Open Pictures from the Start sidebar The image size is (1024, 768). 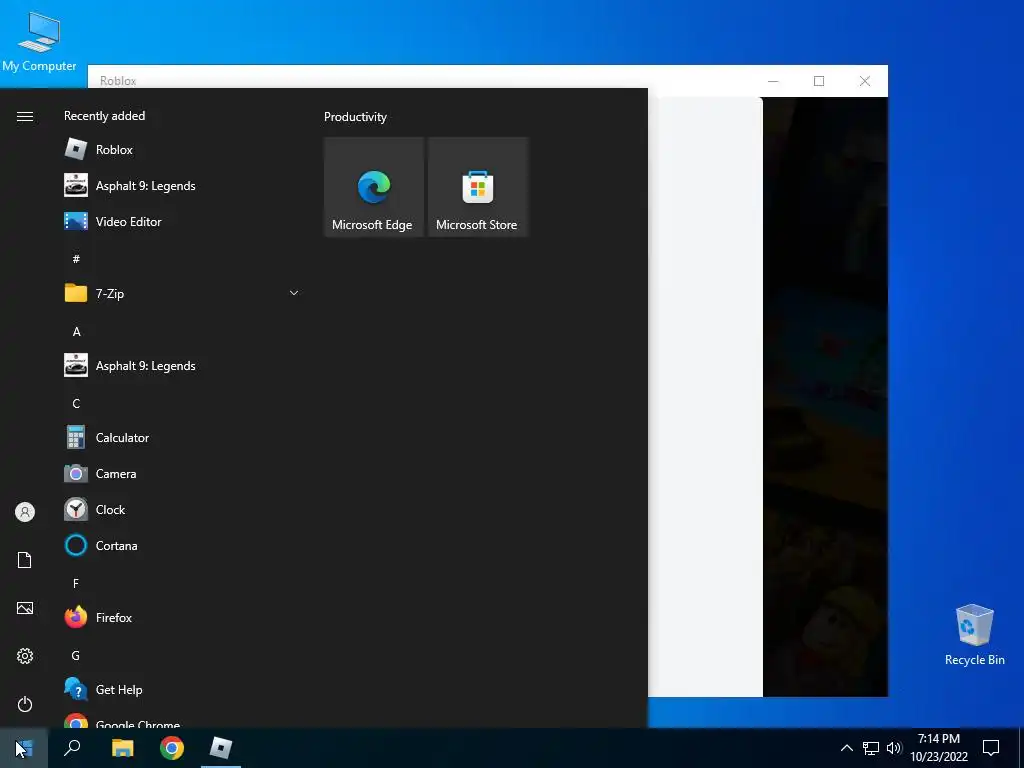click(25, 608)
